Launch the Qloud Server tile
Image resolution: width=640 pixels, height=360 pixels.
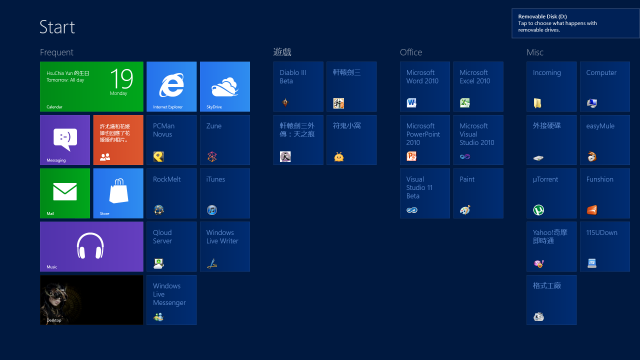pyautogui.click(x=171, y=247)
